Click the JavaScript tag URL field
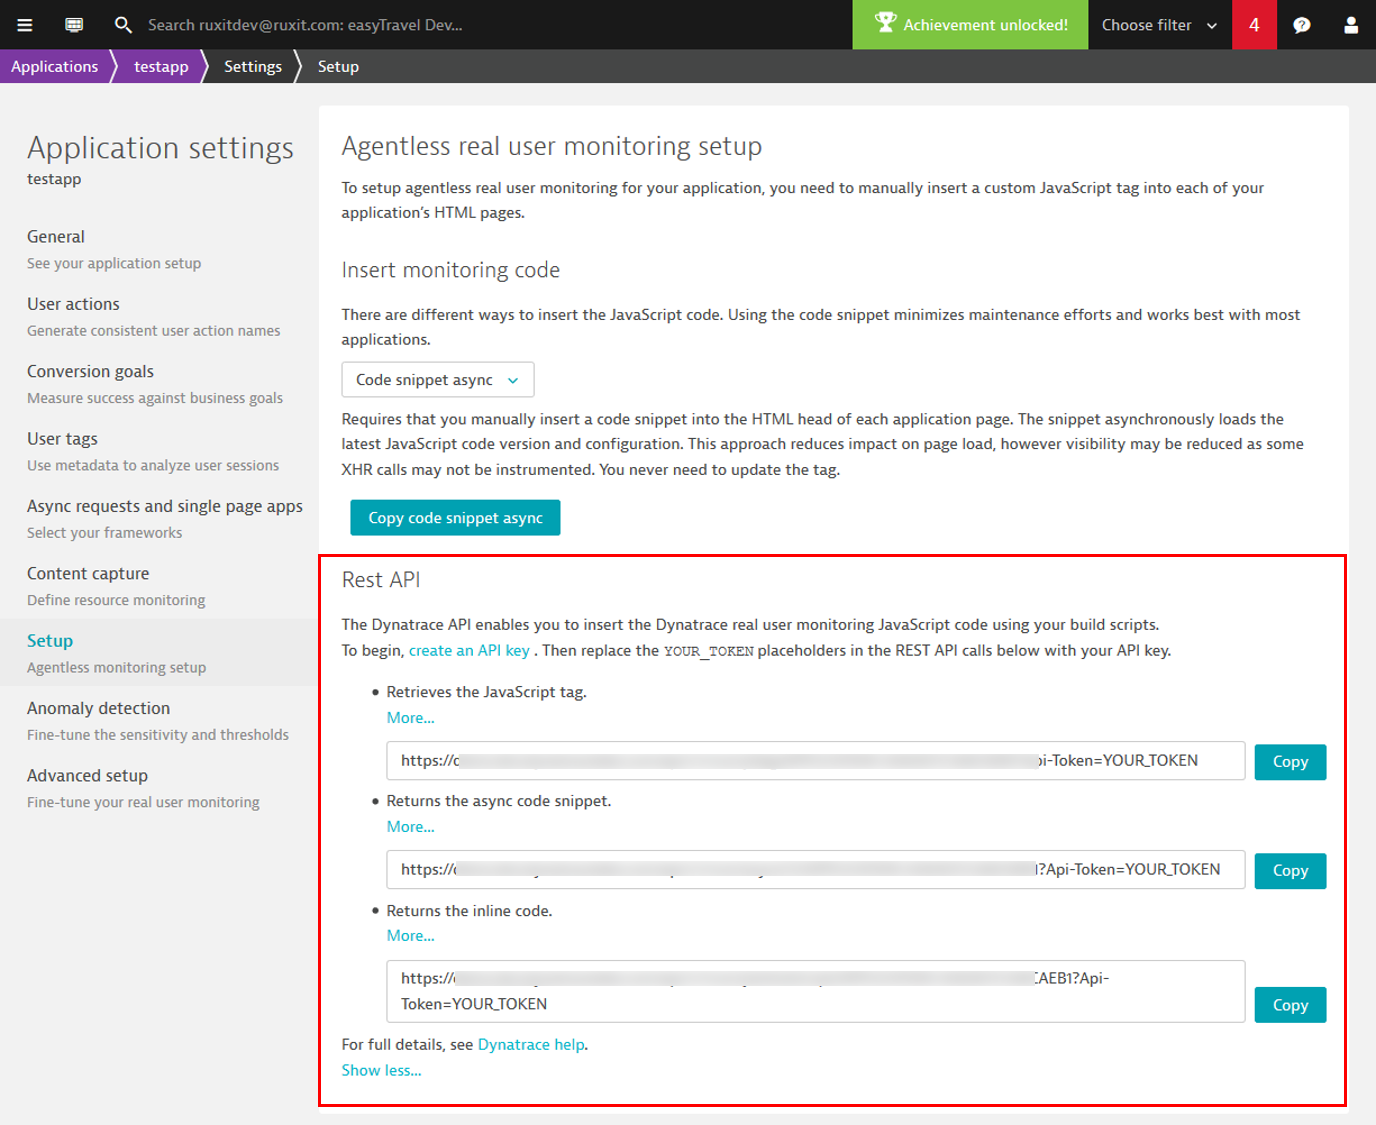This screenshot has height=1125, width=1376. 816,761
